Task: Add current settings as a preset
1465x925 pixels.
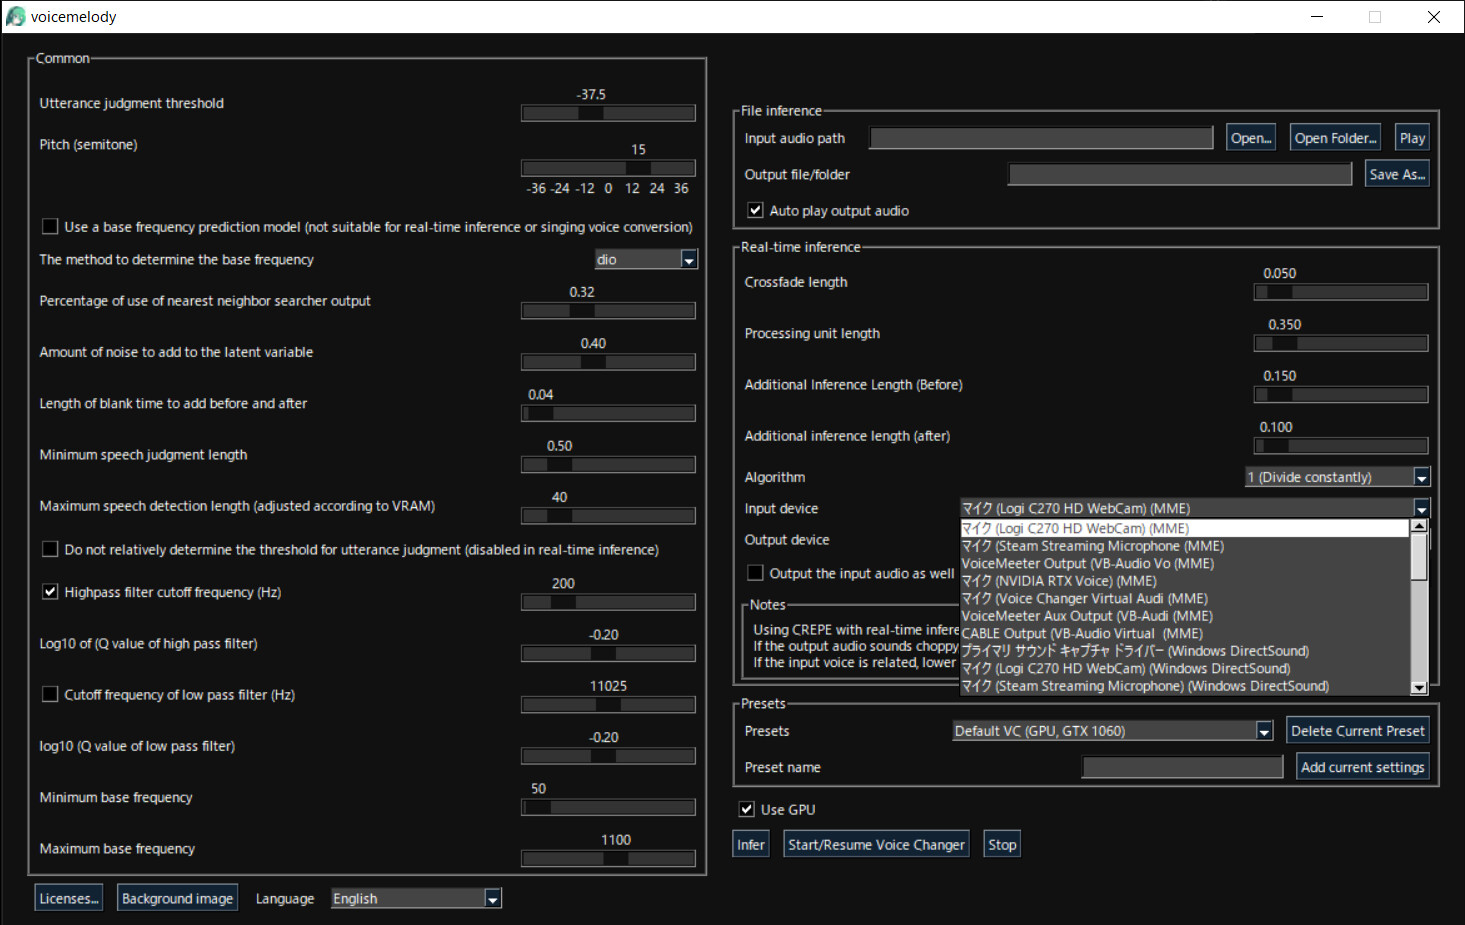Action: (1362, 766)
